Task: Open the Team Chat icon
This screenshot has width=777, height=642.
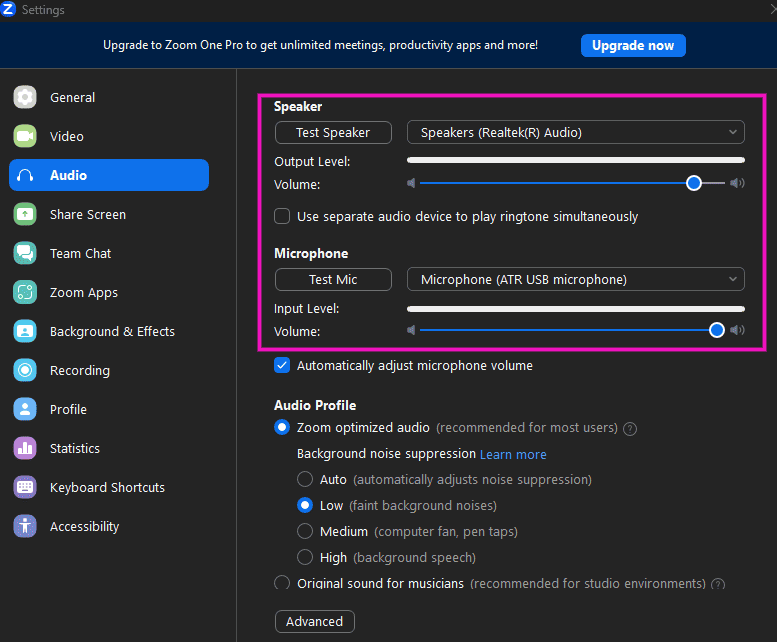Action: coord(25,253)
